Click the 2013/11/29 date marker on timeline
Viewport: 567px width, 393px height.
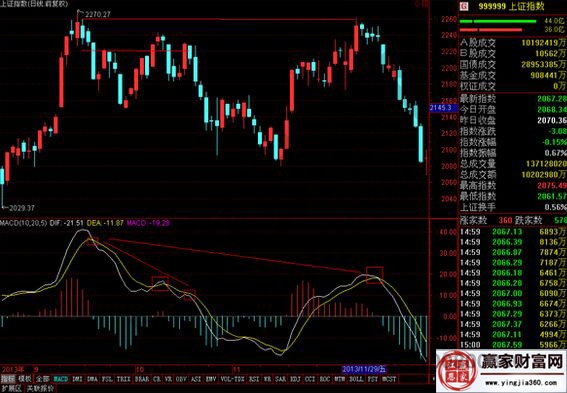(x=364, y=369)
